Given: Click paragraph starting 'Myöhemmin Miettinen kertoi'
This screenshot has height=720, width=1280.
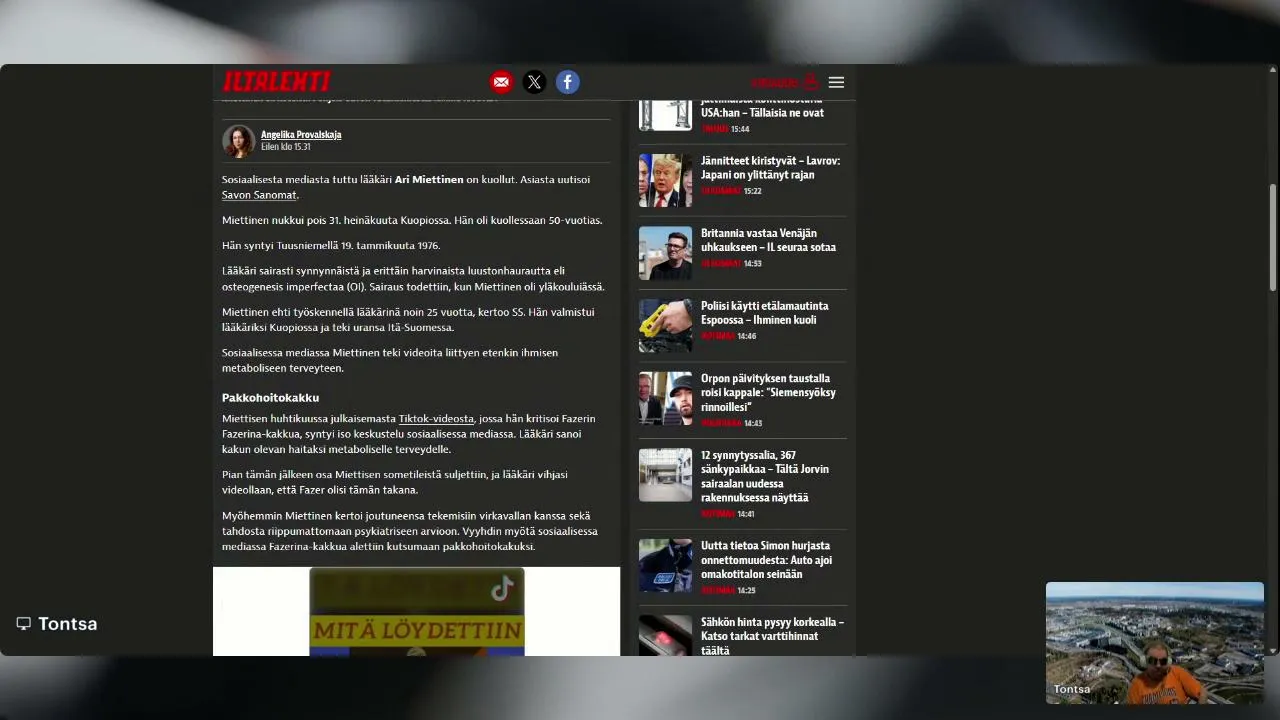Looking at the screenshot, I should pos(410,531).
